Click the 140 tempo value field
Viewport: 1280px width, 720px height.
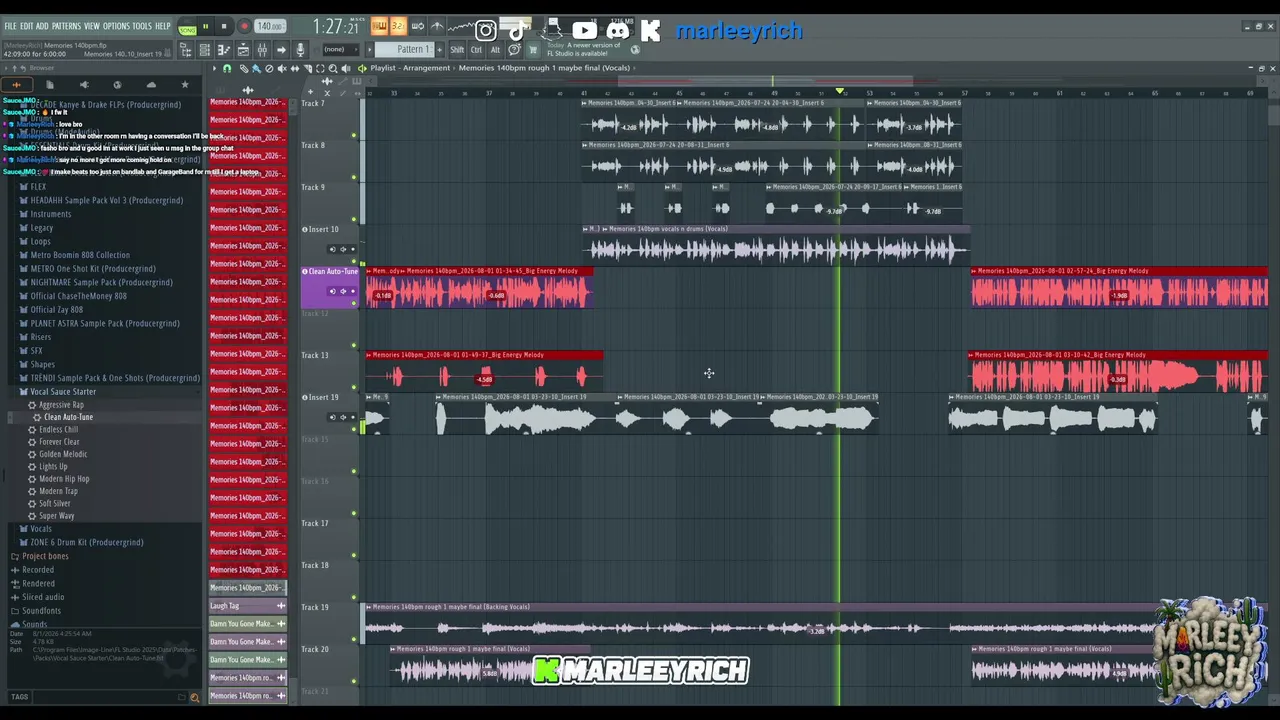tap(269, 27)
